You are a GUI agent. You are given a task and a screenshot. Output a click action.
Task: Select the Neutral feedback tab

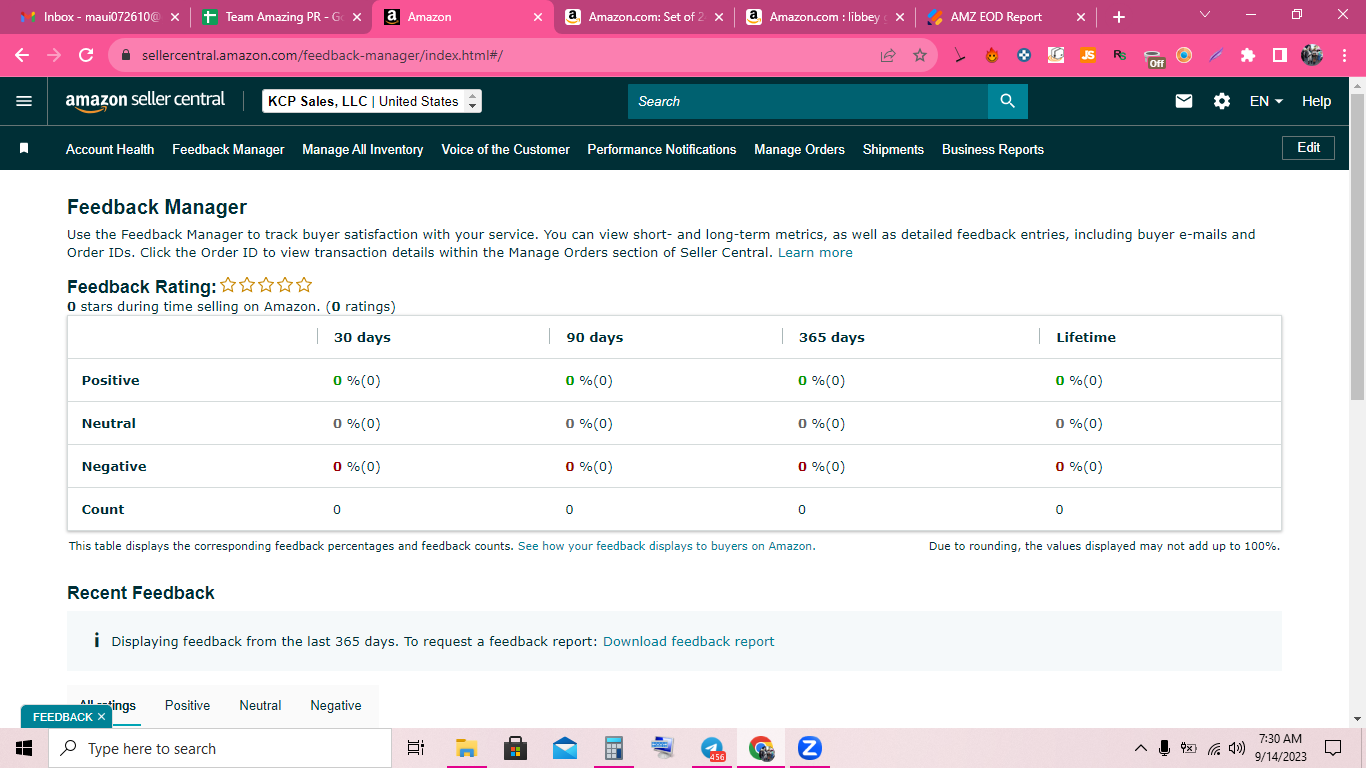pyautogui.click(x=260, y=705)
